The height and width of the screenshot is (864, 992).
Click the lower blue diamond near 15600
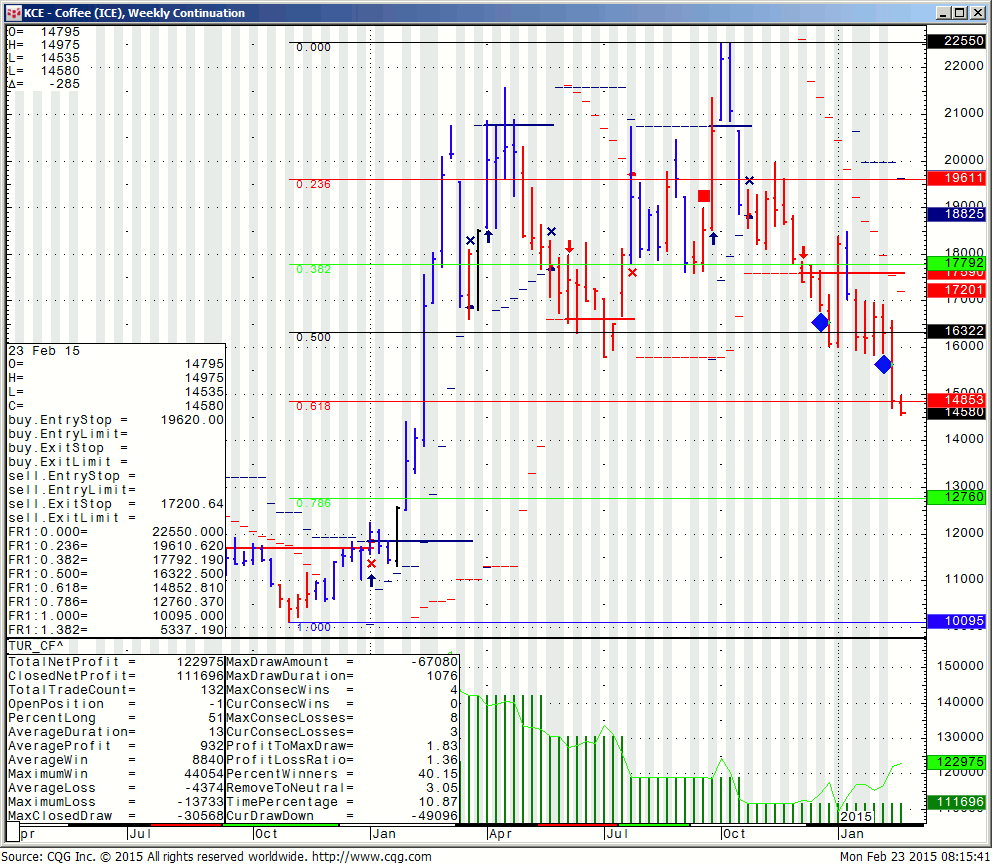(x=883, y=364)
